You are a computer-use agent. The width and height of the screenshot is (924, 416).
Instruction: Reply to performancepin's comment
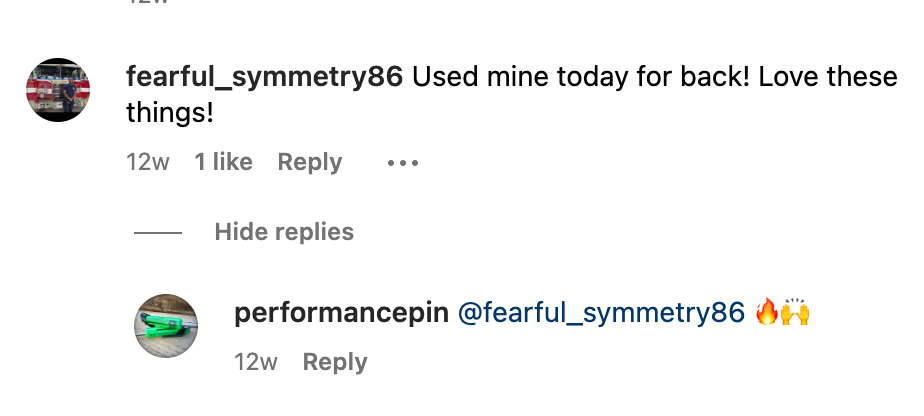pos(335,362)
